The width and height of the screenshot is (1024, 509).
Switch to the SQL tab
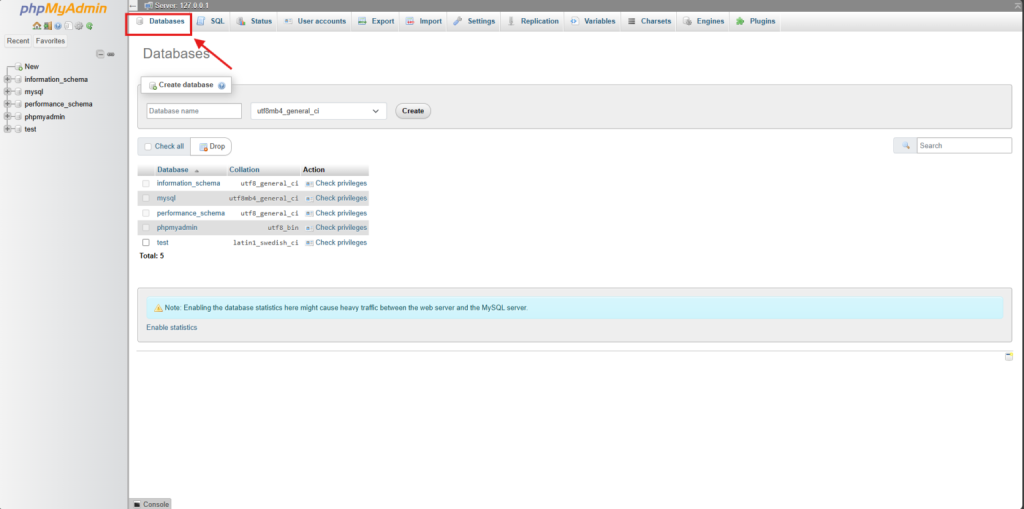click(211, 21)
